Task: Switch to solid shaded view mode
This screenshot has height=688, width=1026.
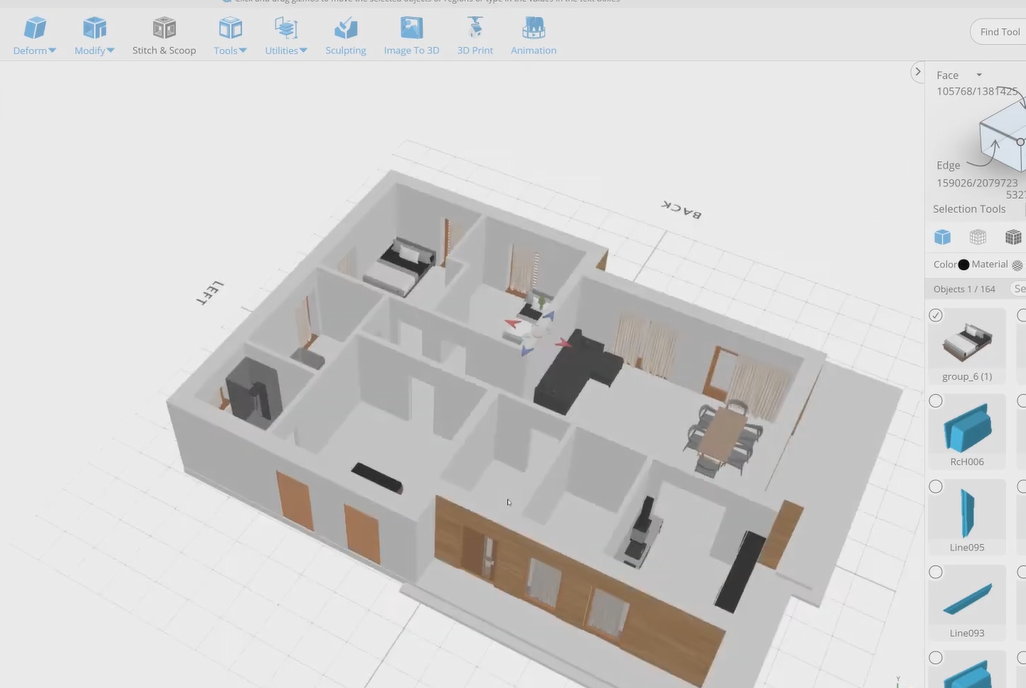Action: (942, 237)
